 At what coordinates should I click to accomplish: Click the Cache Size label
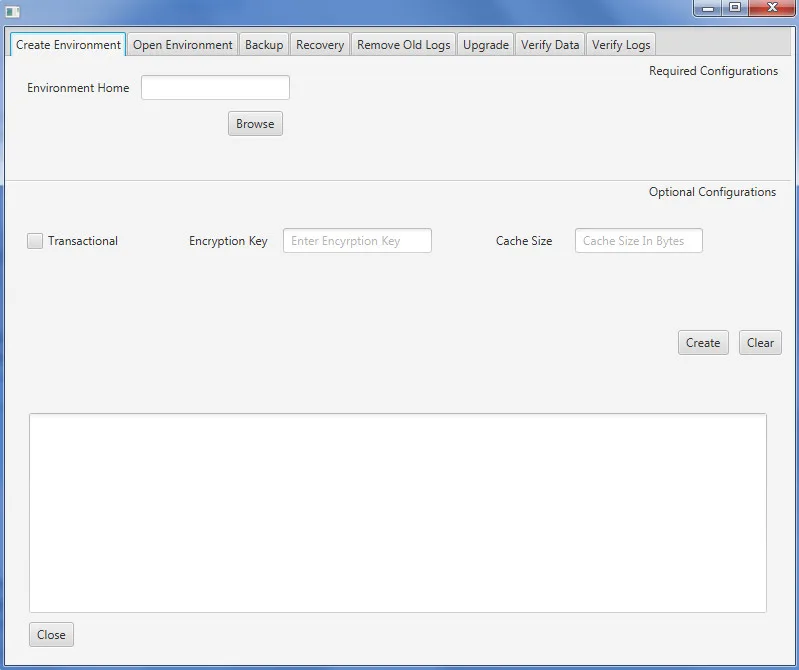[x=524, y=241]
